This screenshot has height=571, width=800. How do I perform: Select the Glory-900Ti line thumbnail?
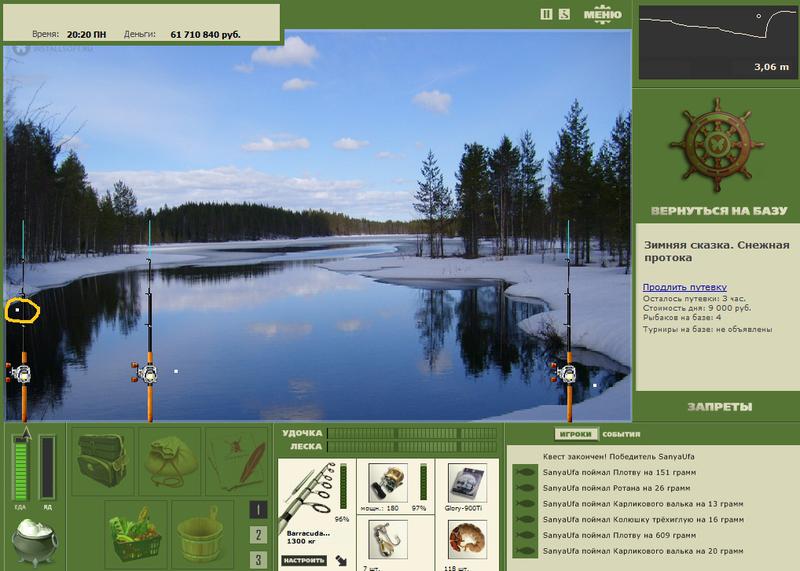pos(466,483)
